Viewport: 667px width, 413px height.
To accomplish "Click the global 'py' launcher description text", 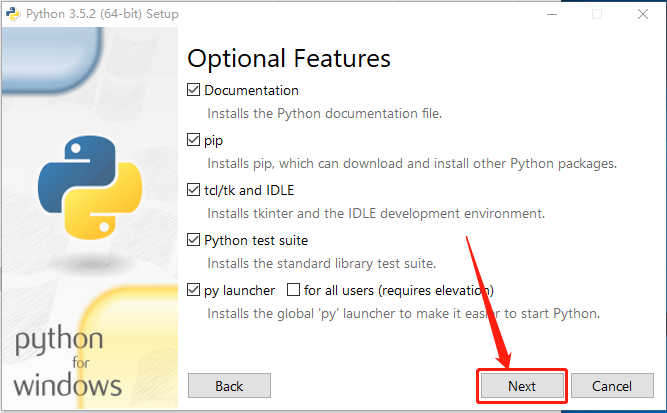I will coord(404,314).
